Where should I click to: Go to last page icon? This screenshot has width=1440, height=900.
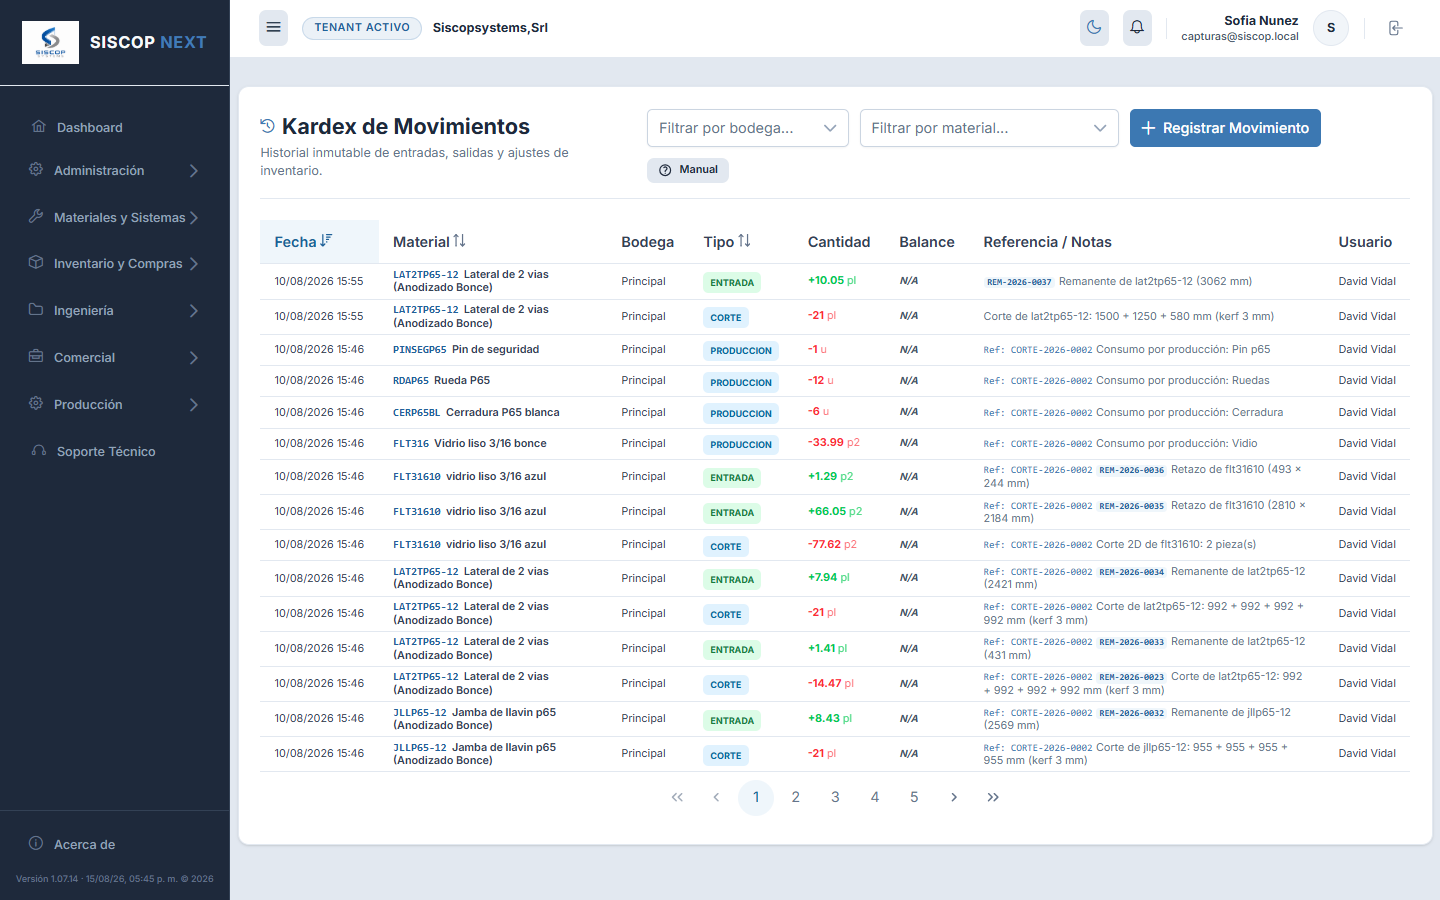(x=993, y=797)
